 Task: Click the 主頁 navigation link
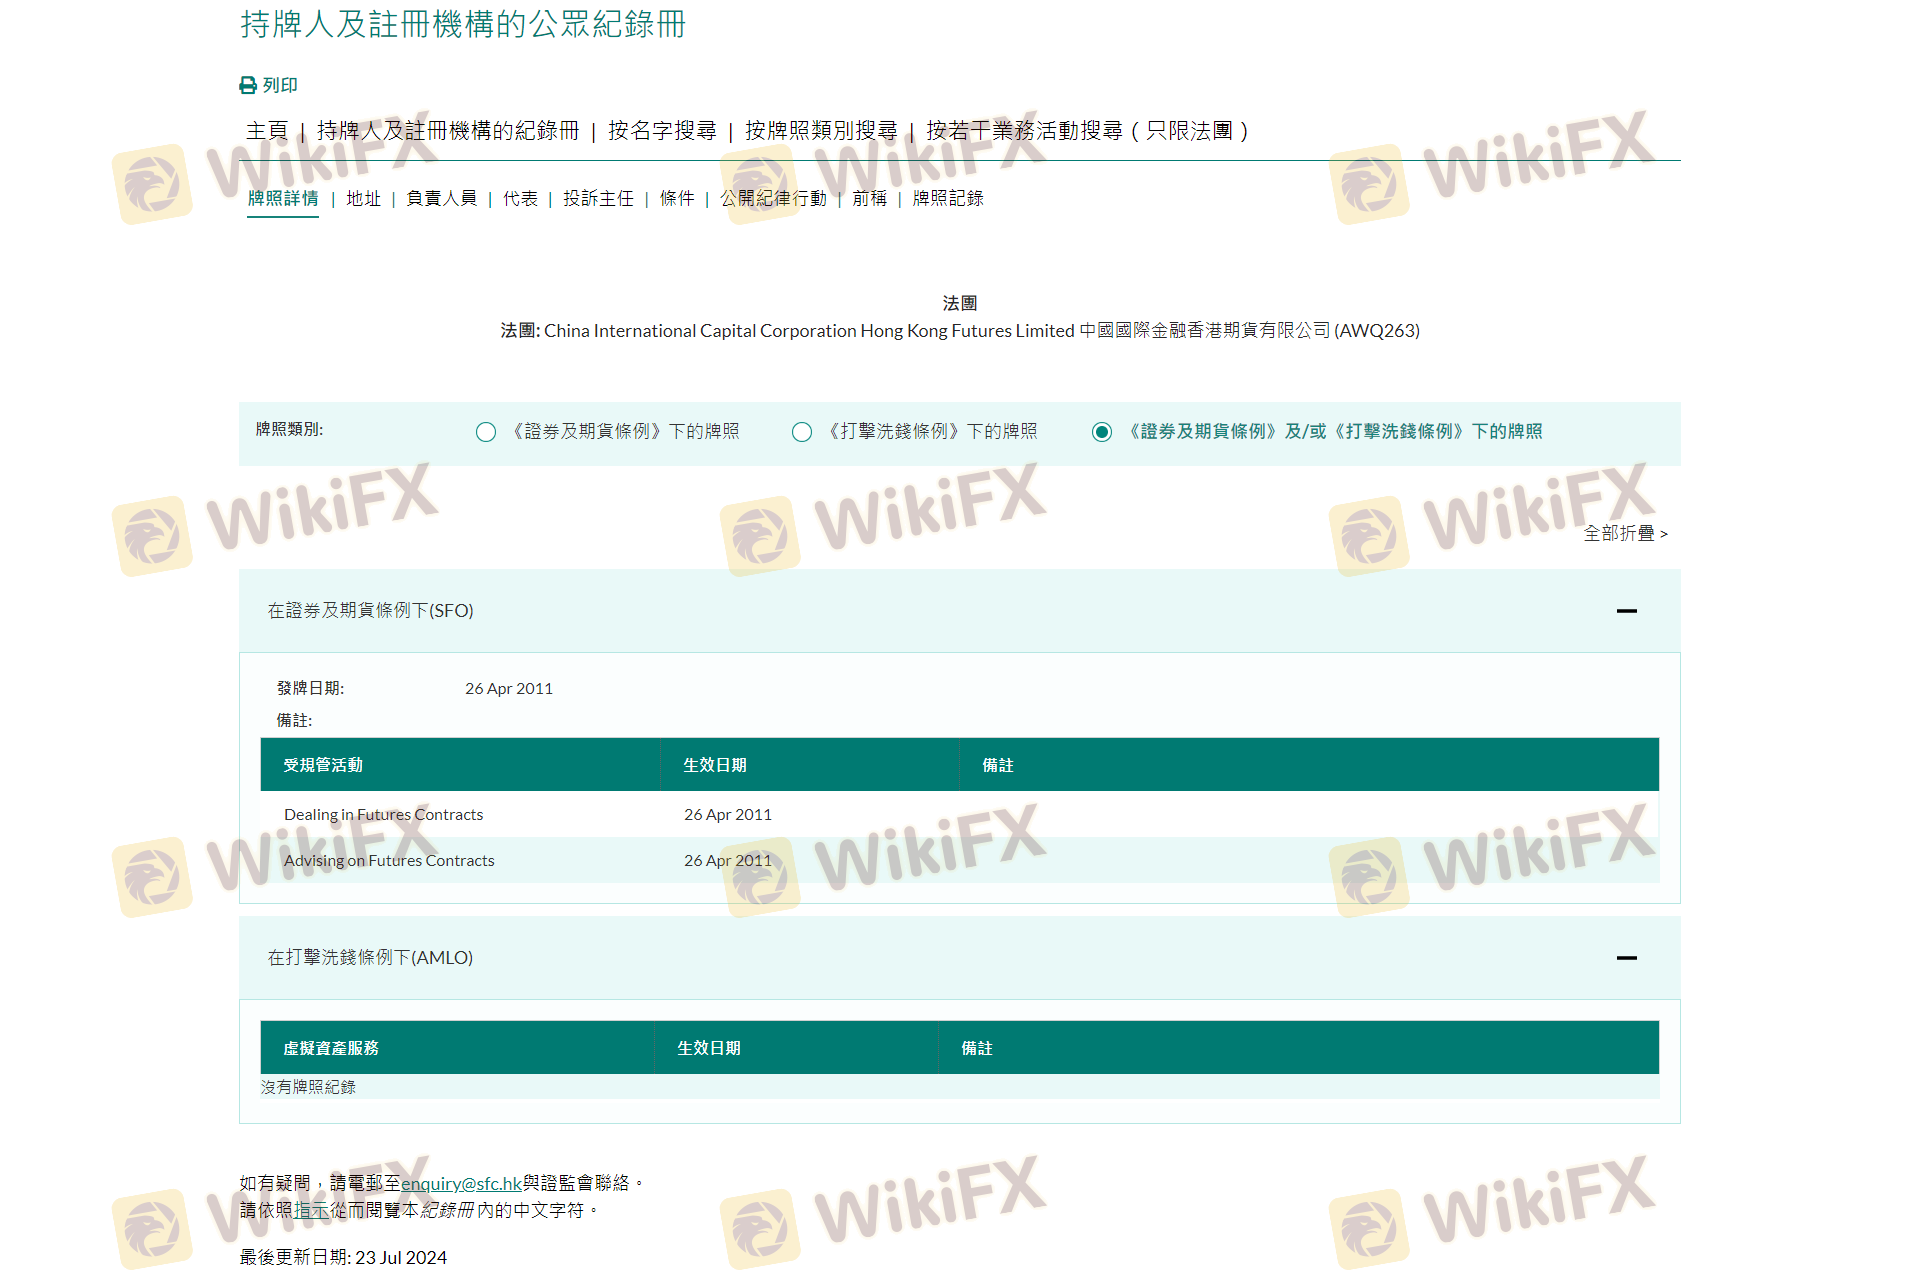(267, 131)
